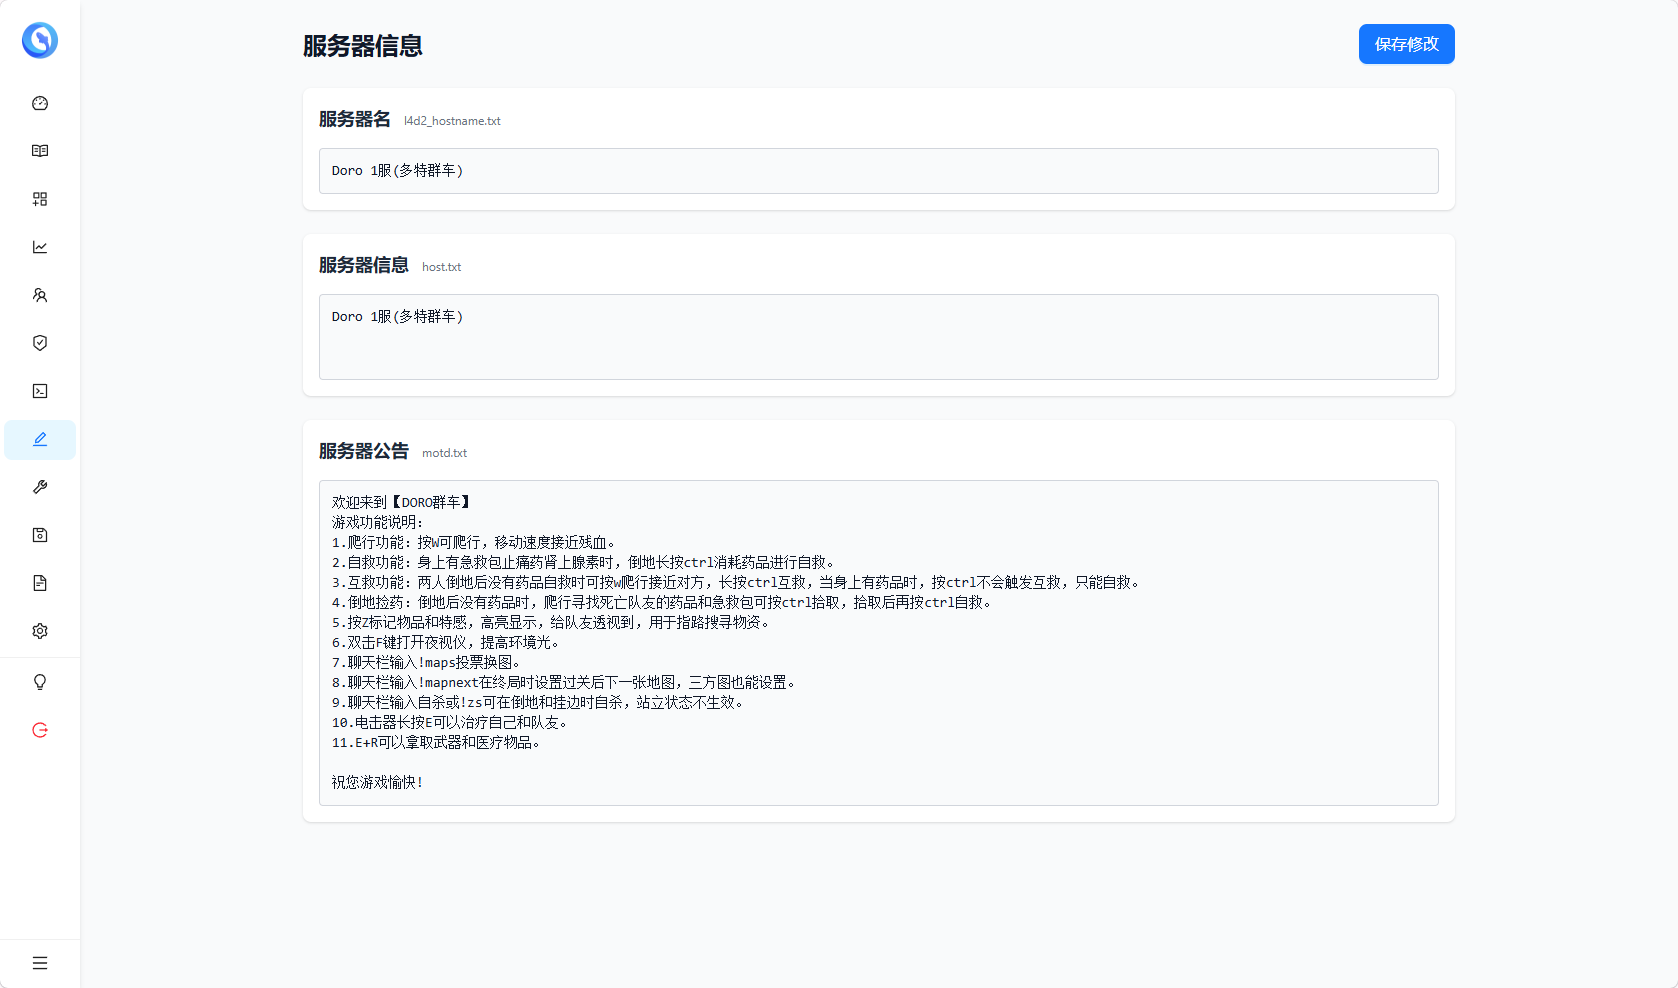Focus the 服务器信息 host.txt text area
Viewport: 1678px width, 988px height.
(878, 337)
